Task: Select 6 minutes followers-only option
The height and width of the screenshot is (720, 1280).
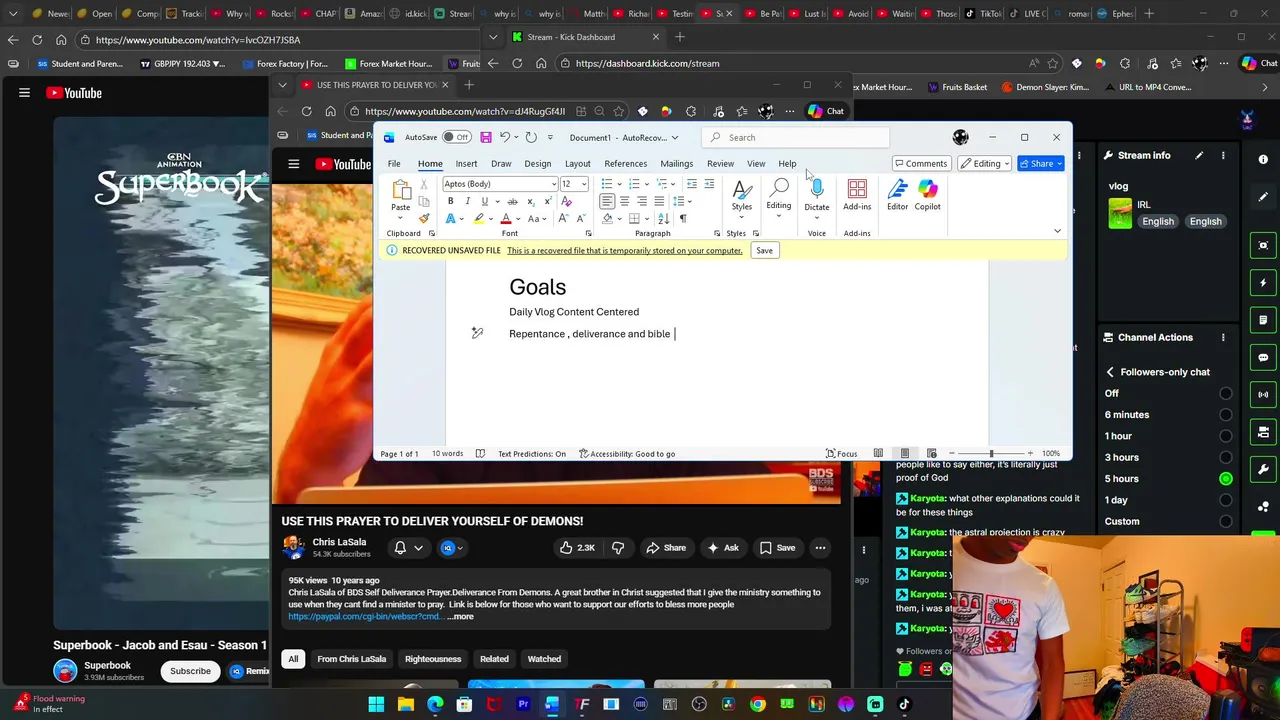Action: tap(1226, 415)
